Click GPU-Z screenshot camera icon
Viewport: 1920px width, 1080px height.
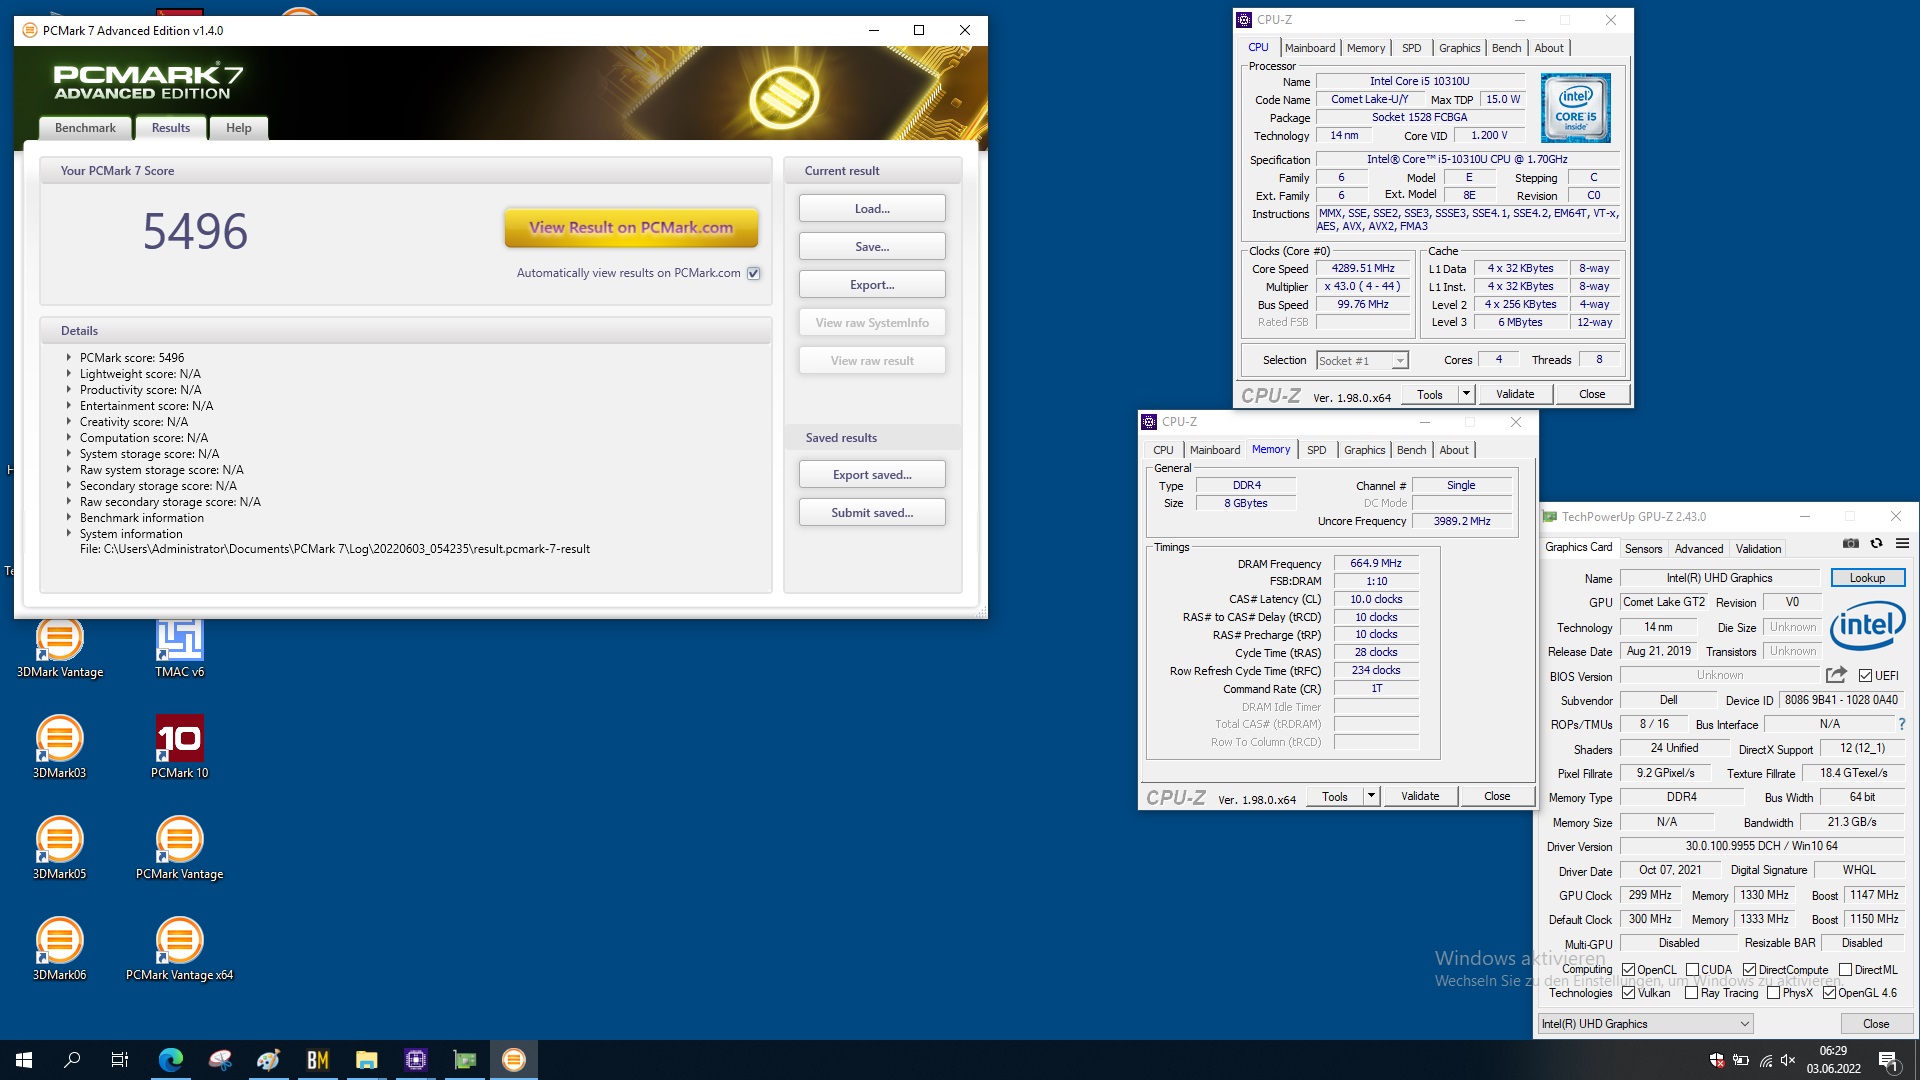click(1851, 544)
